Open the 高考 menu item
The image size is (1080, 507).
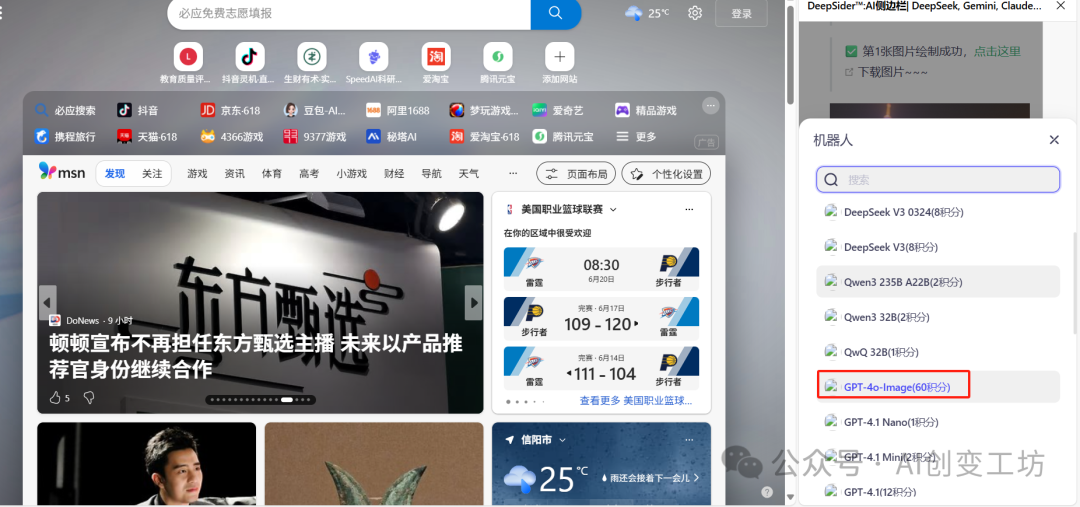pos(309,174)
